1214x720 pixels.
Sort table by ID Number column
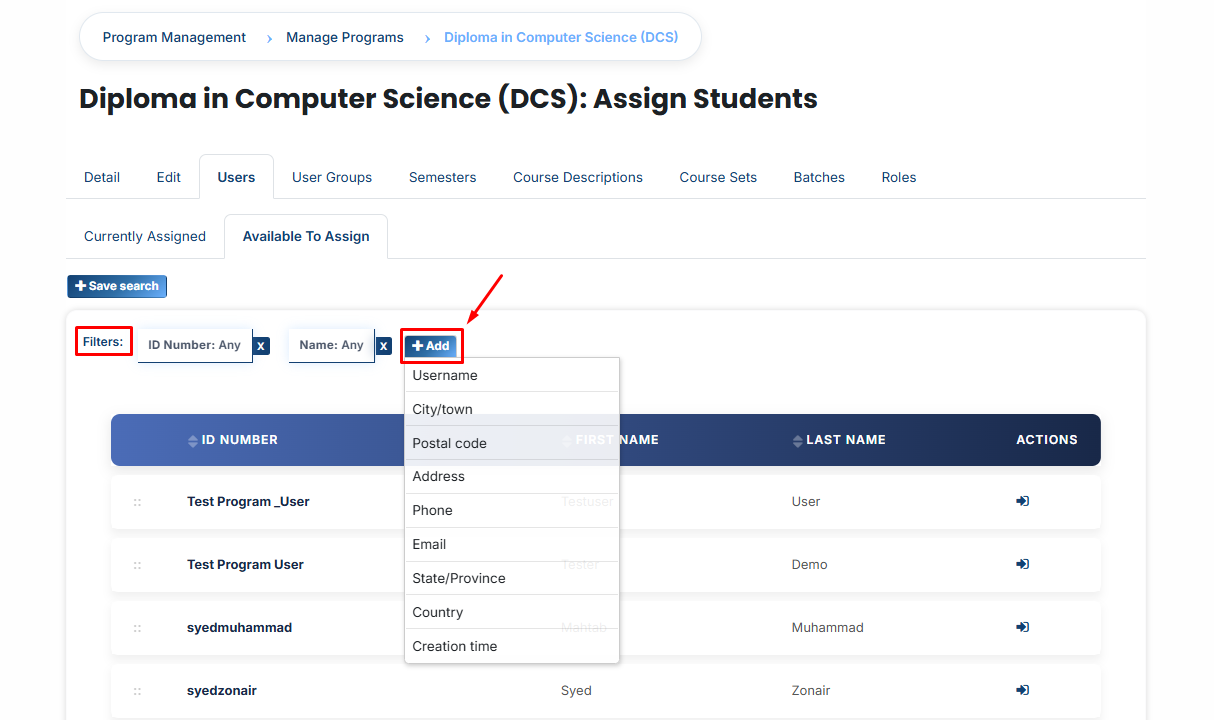[x=233, y=440]
